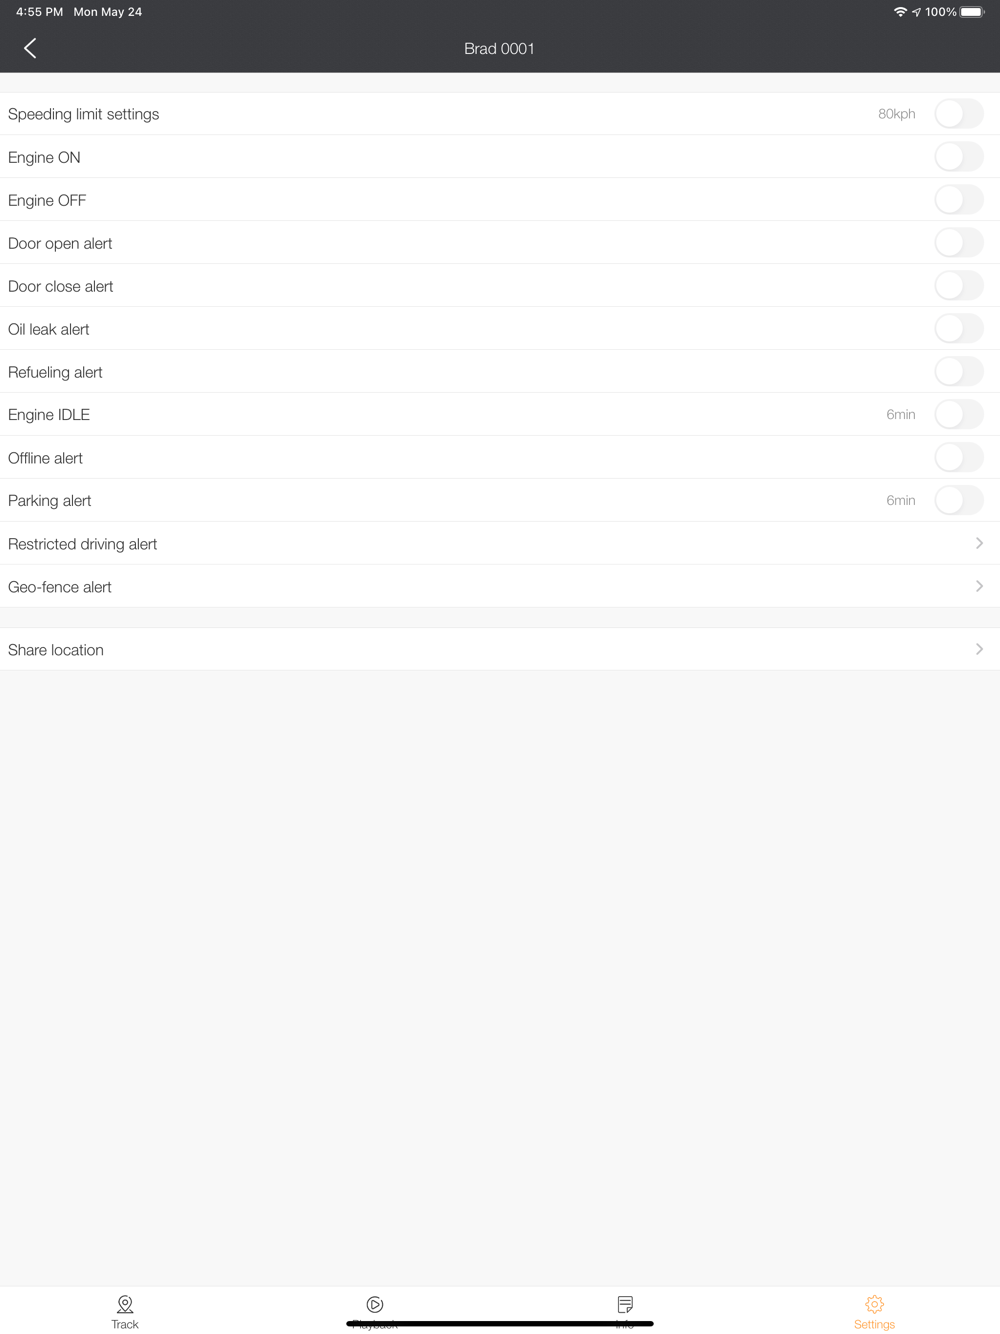Select the Settings tab label
The image size is (1000, 1334).
coord(874,1324)
